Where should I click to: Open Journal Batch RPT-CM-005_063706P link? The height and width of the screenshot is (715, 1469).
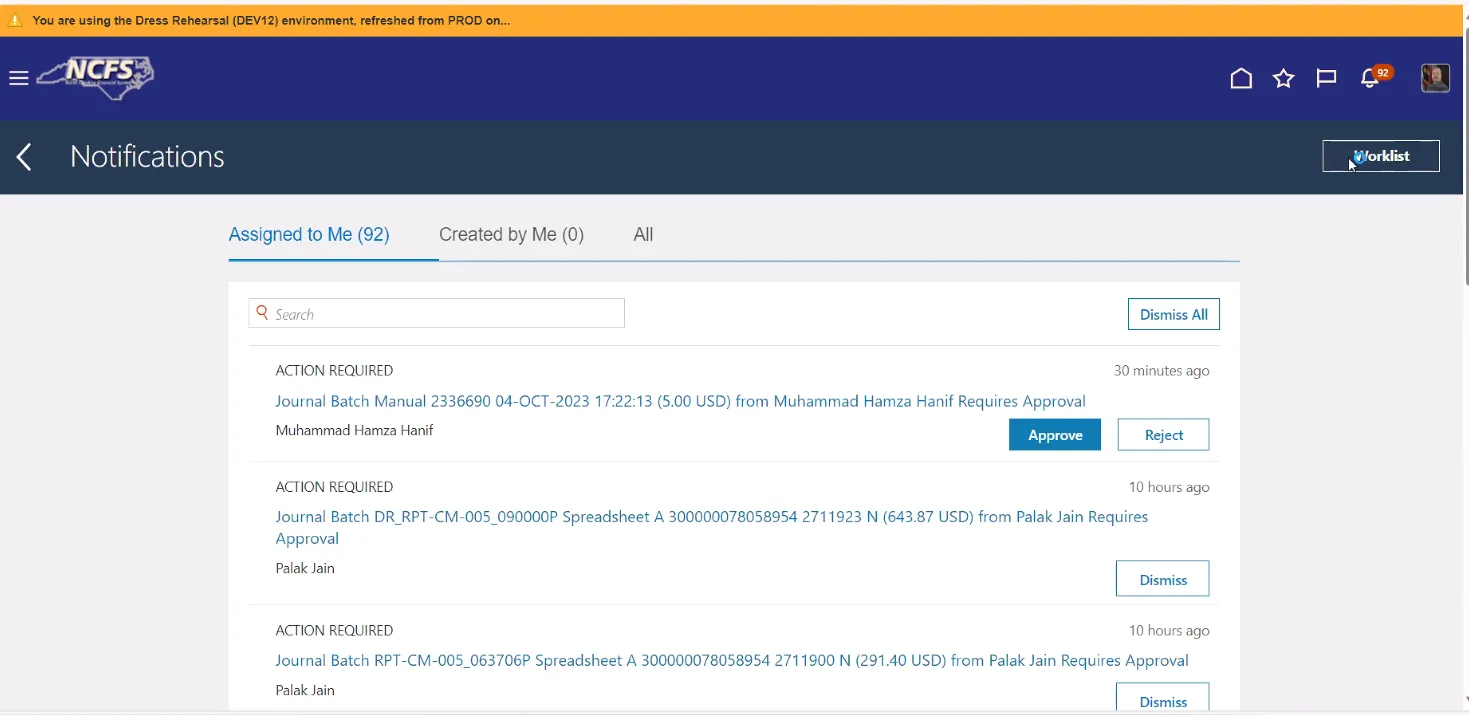[732, 660]
